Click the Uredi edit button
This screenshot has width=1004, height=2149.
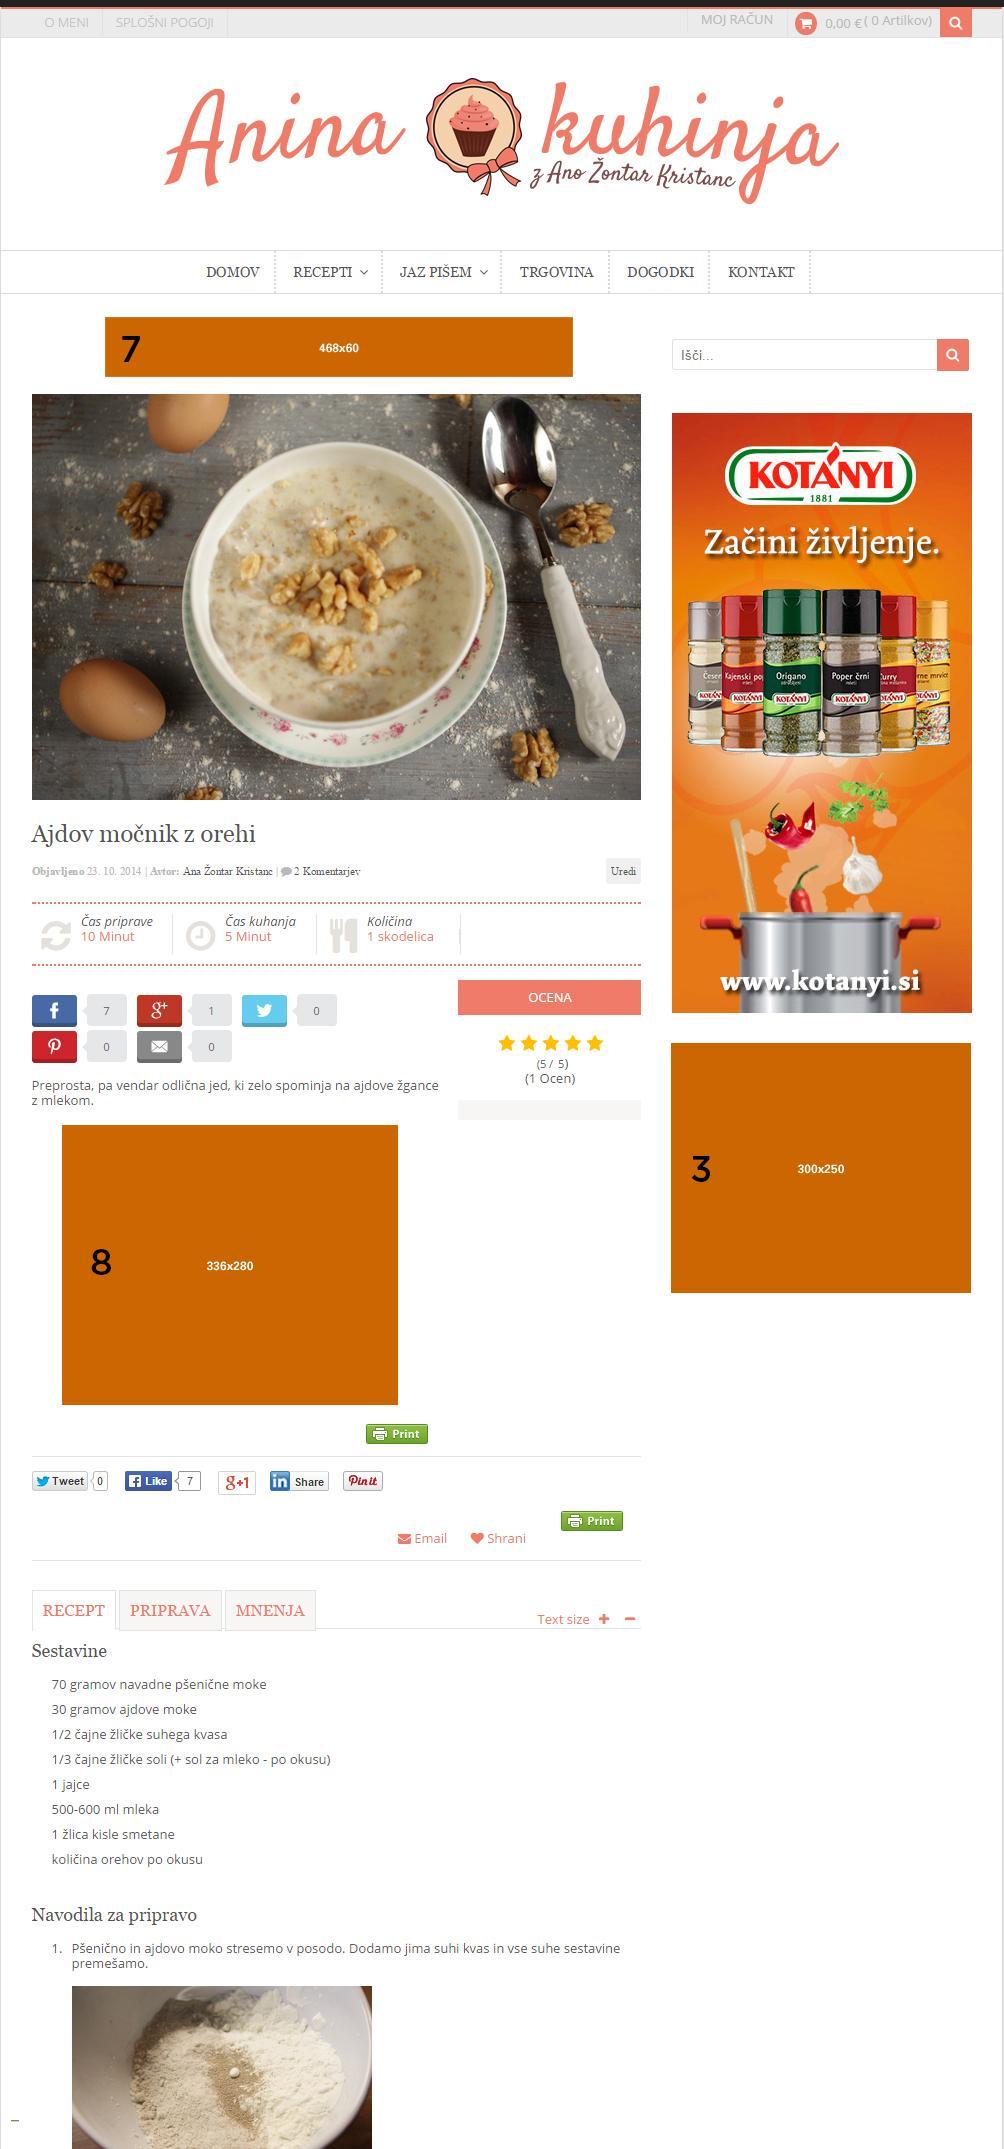pos(623,871)
